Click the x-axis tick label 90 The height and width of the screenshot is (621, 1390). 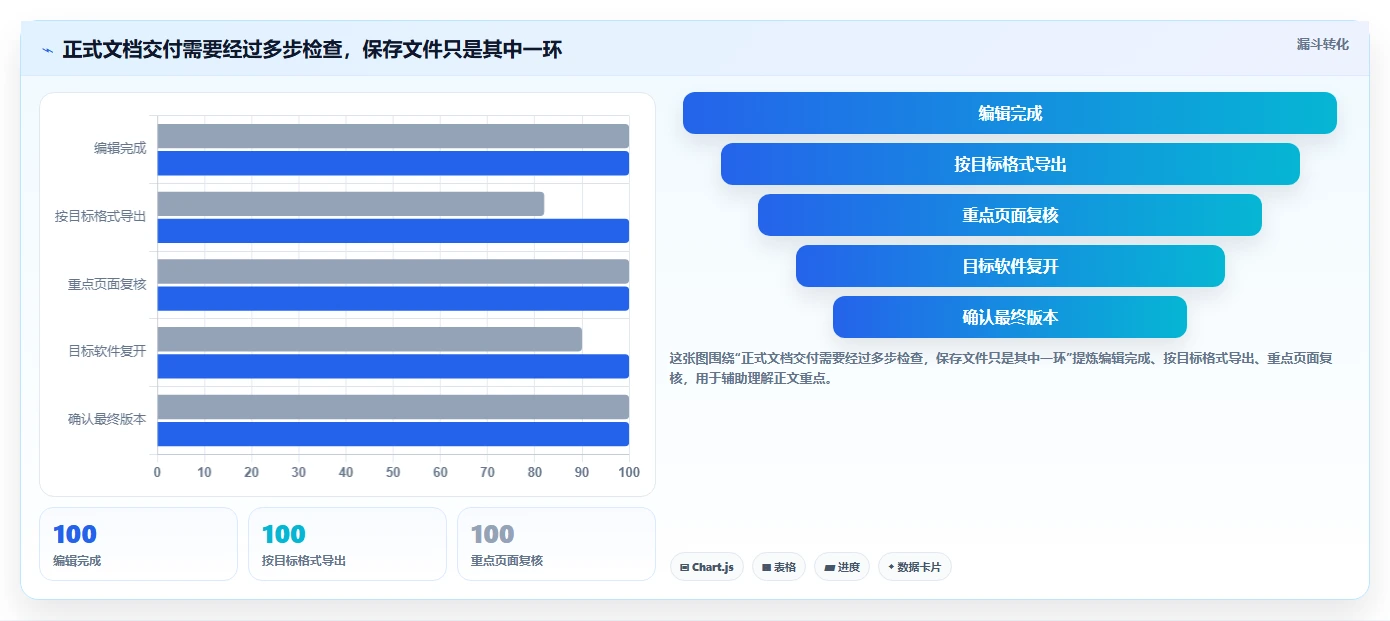tap(582, 472)
